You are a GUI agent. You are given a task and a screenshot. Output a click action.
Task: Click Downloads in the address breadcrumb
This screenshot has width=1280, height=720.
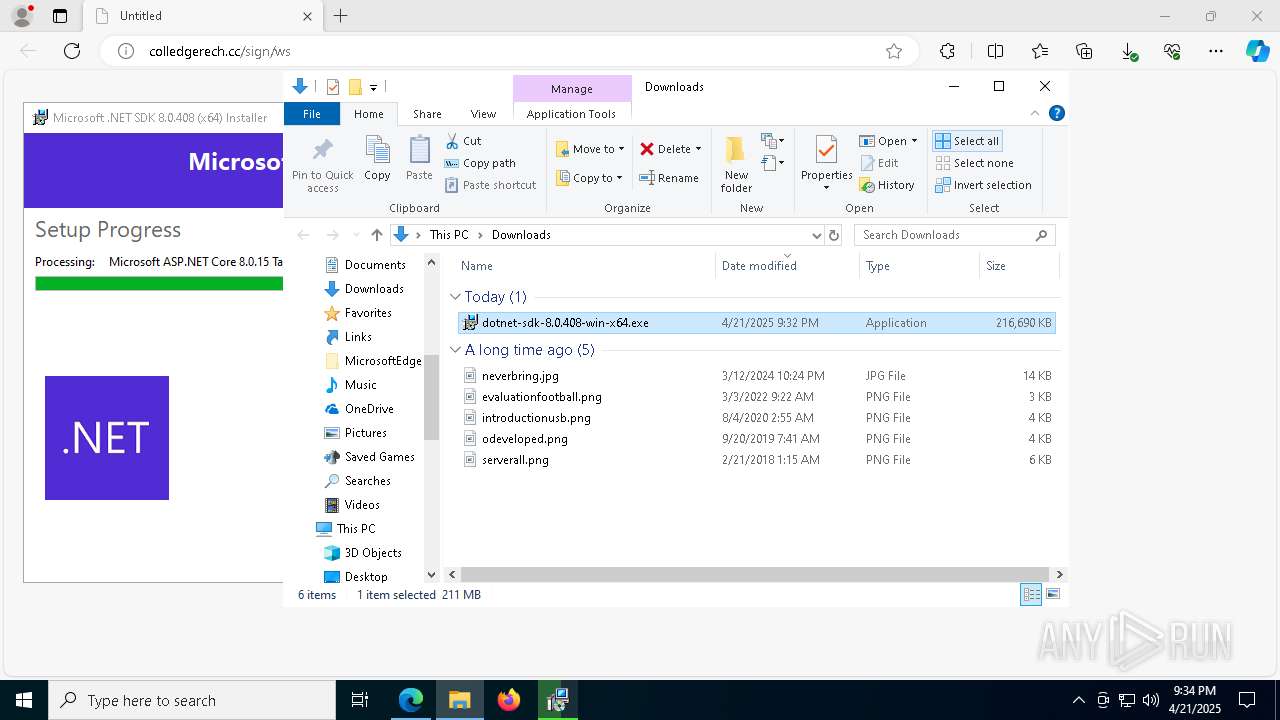pos(521,235)
